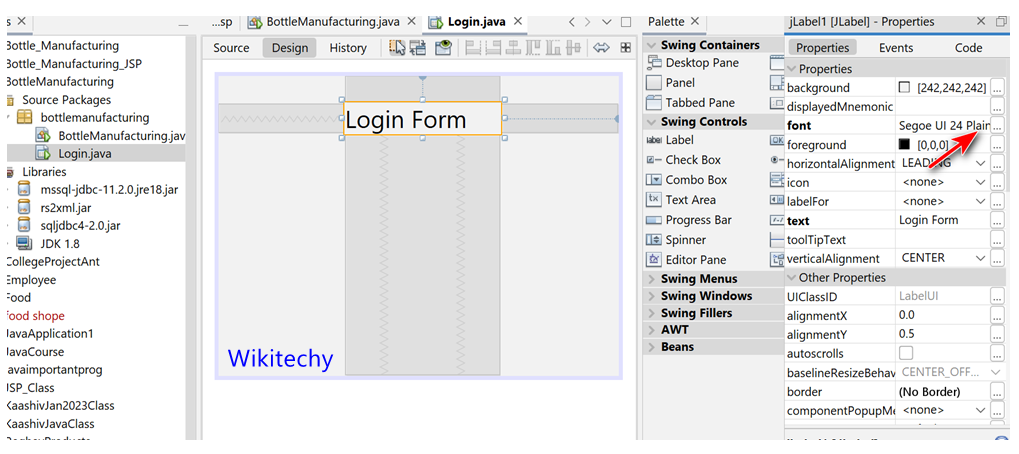Screen dimensions: 1019x454
Task: Click the Align Left in Column icon
Action: (472, 47)
